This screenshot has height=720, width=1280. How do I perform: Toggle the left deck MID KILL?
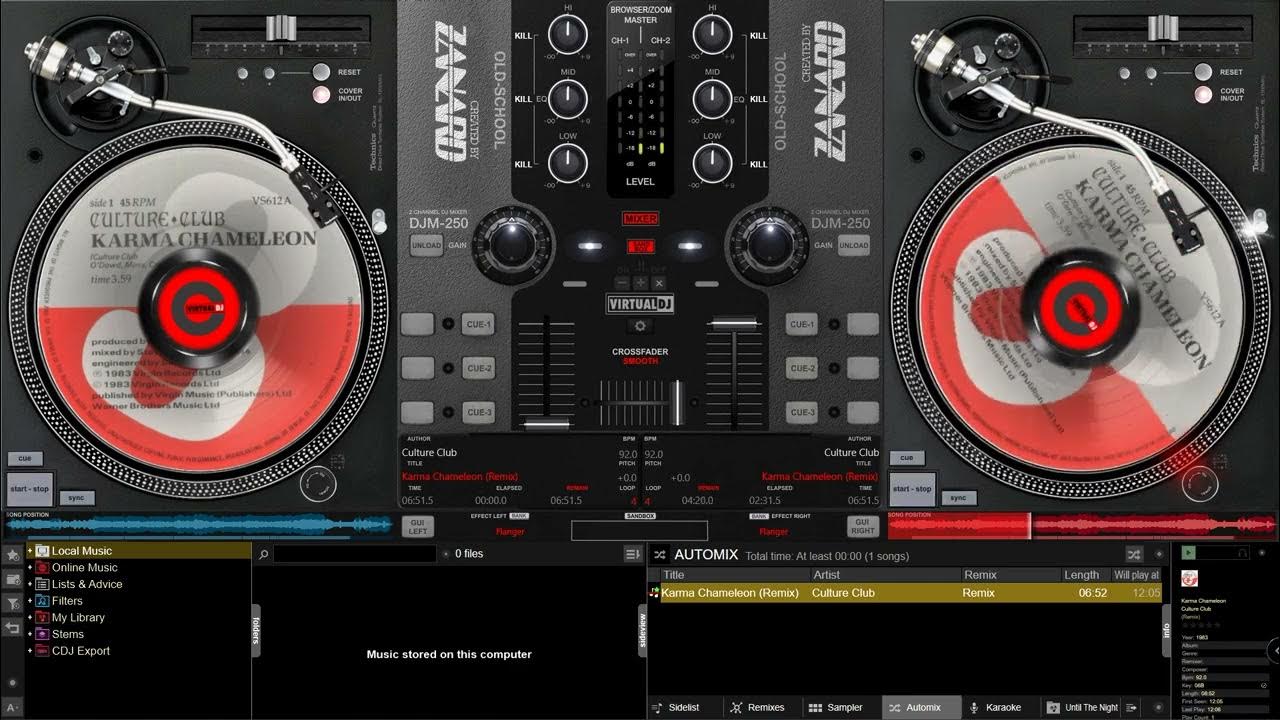coord(522,99)
